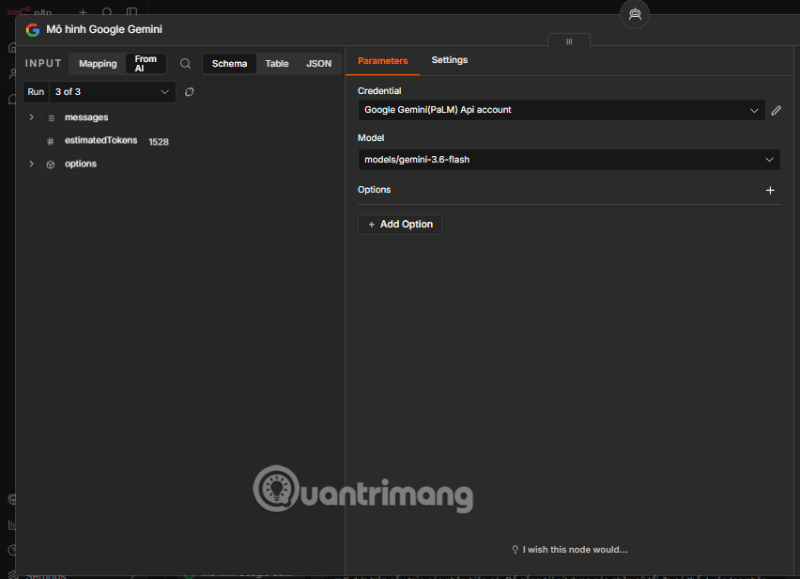Click the INPUT panel heading
The height and width of the screenshot is (579, 800).
(x=43, y=63)
